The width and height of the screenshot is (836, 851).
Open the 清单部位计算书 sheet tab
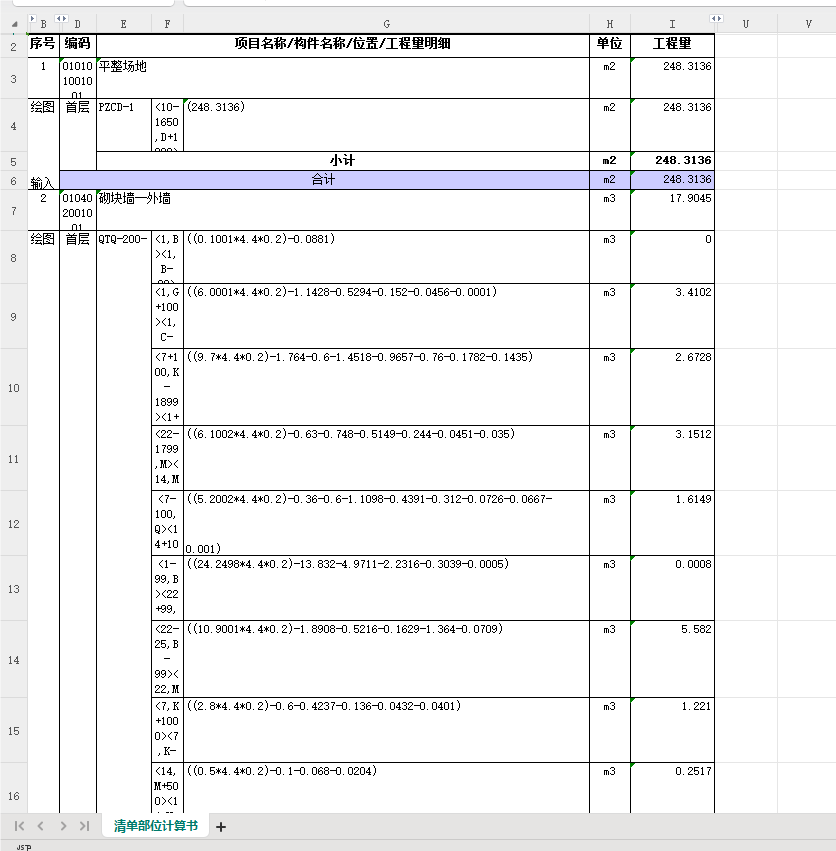(x=155, y=826)
